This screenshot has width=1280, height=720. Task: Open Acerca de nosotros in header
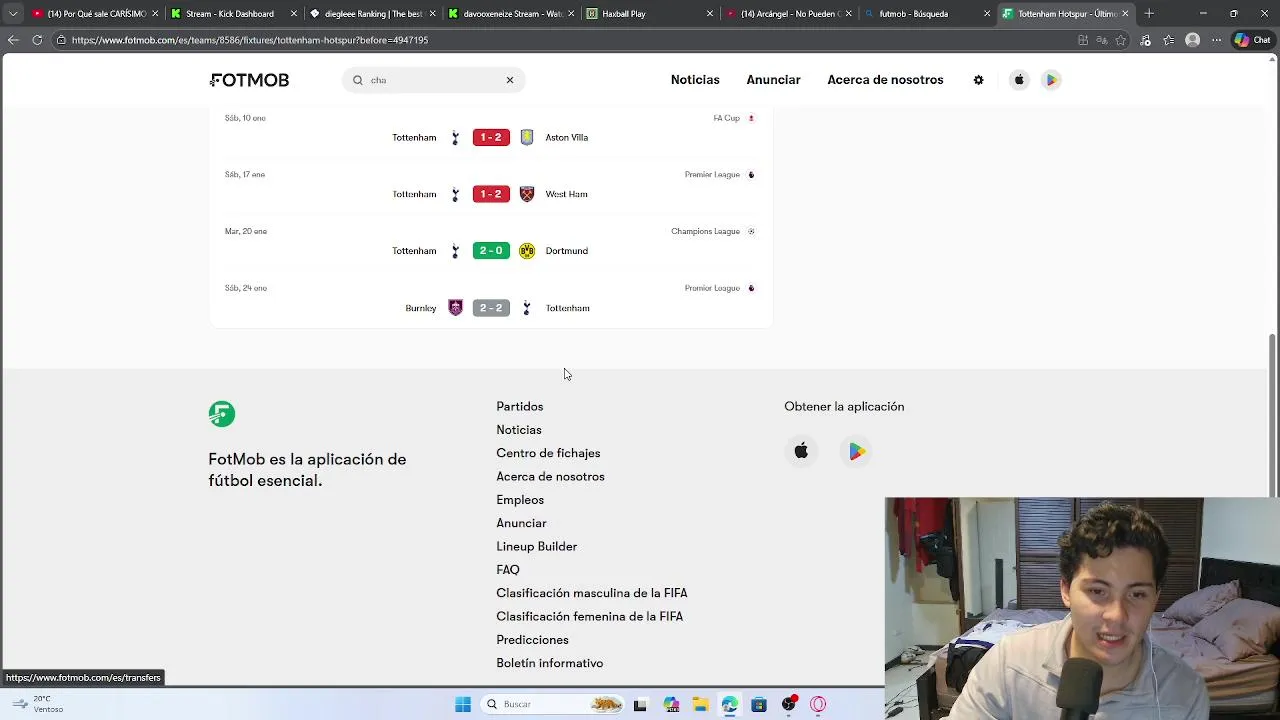(x=885, y=80)
